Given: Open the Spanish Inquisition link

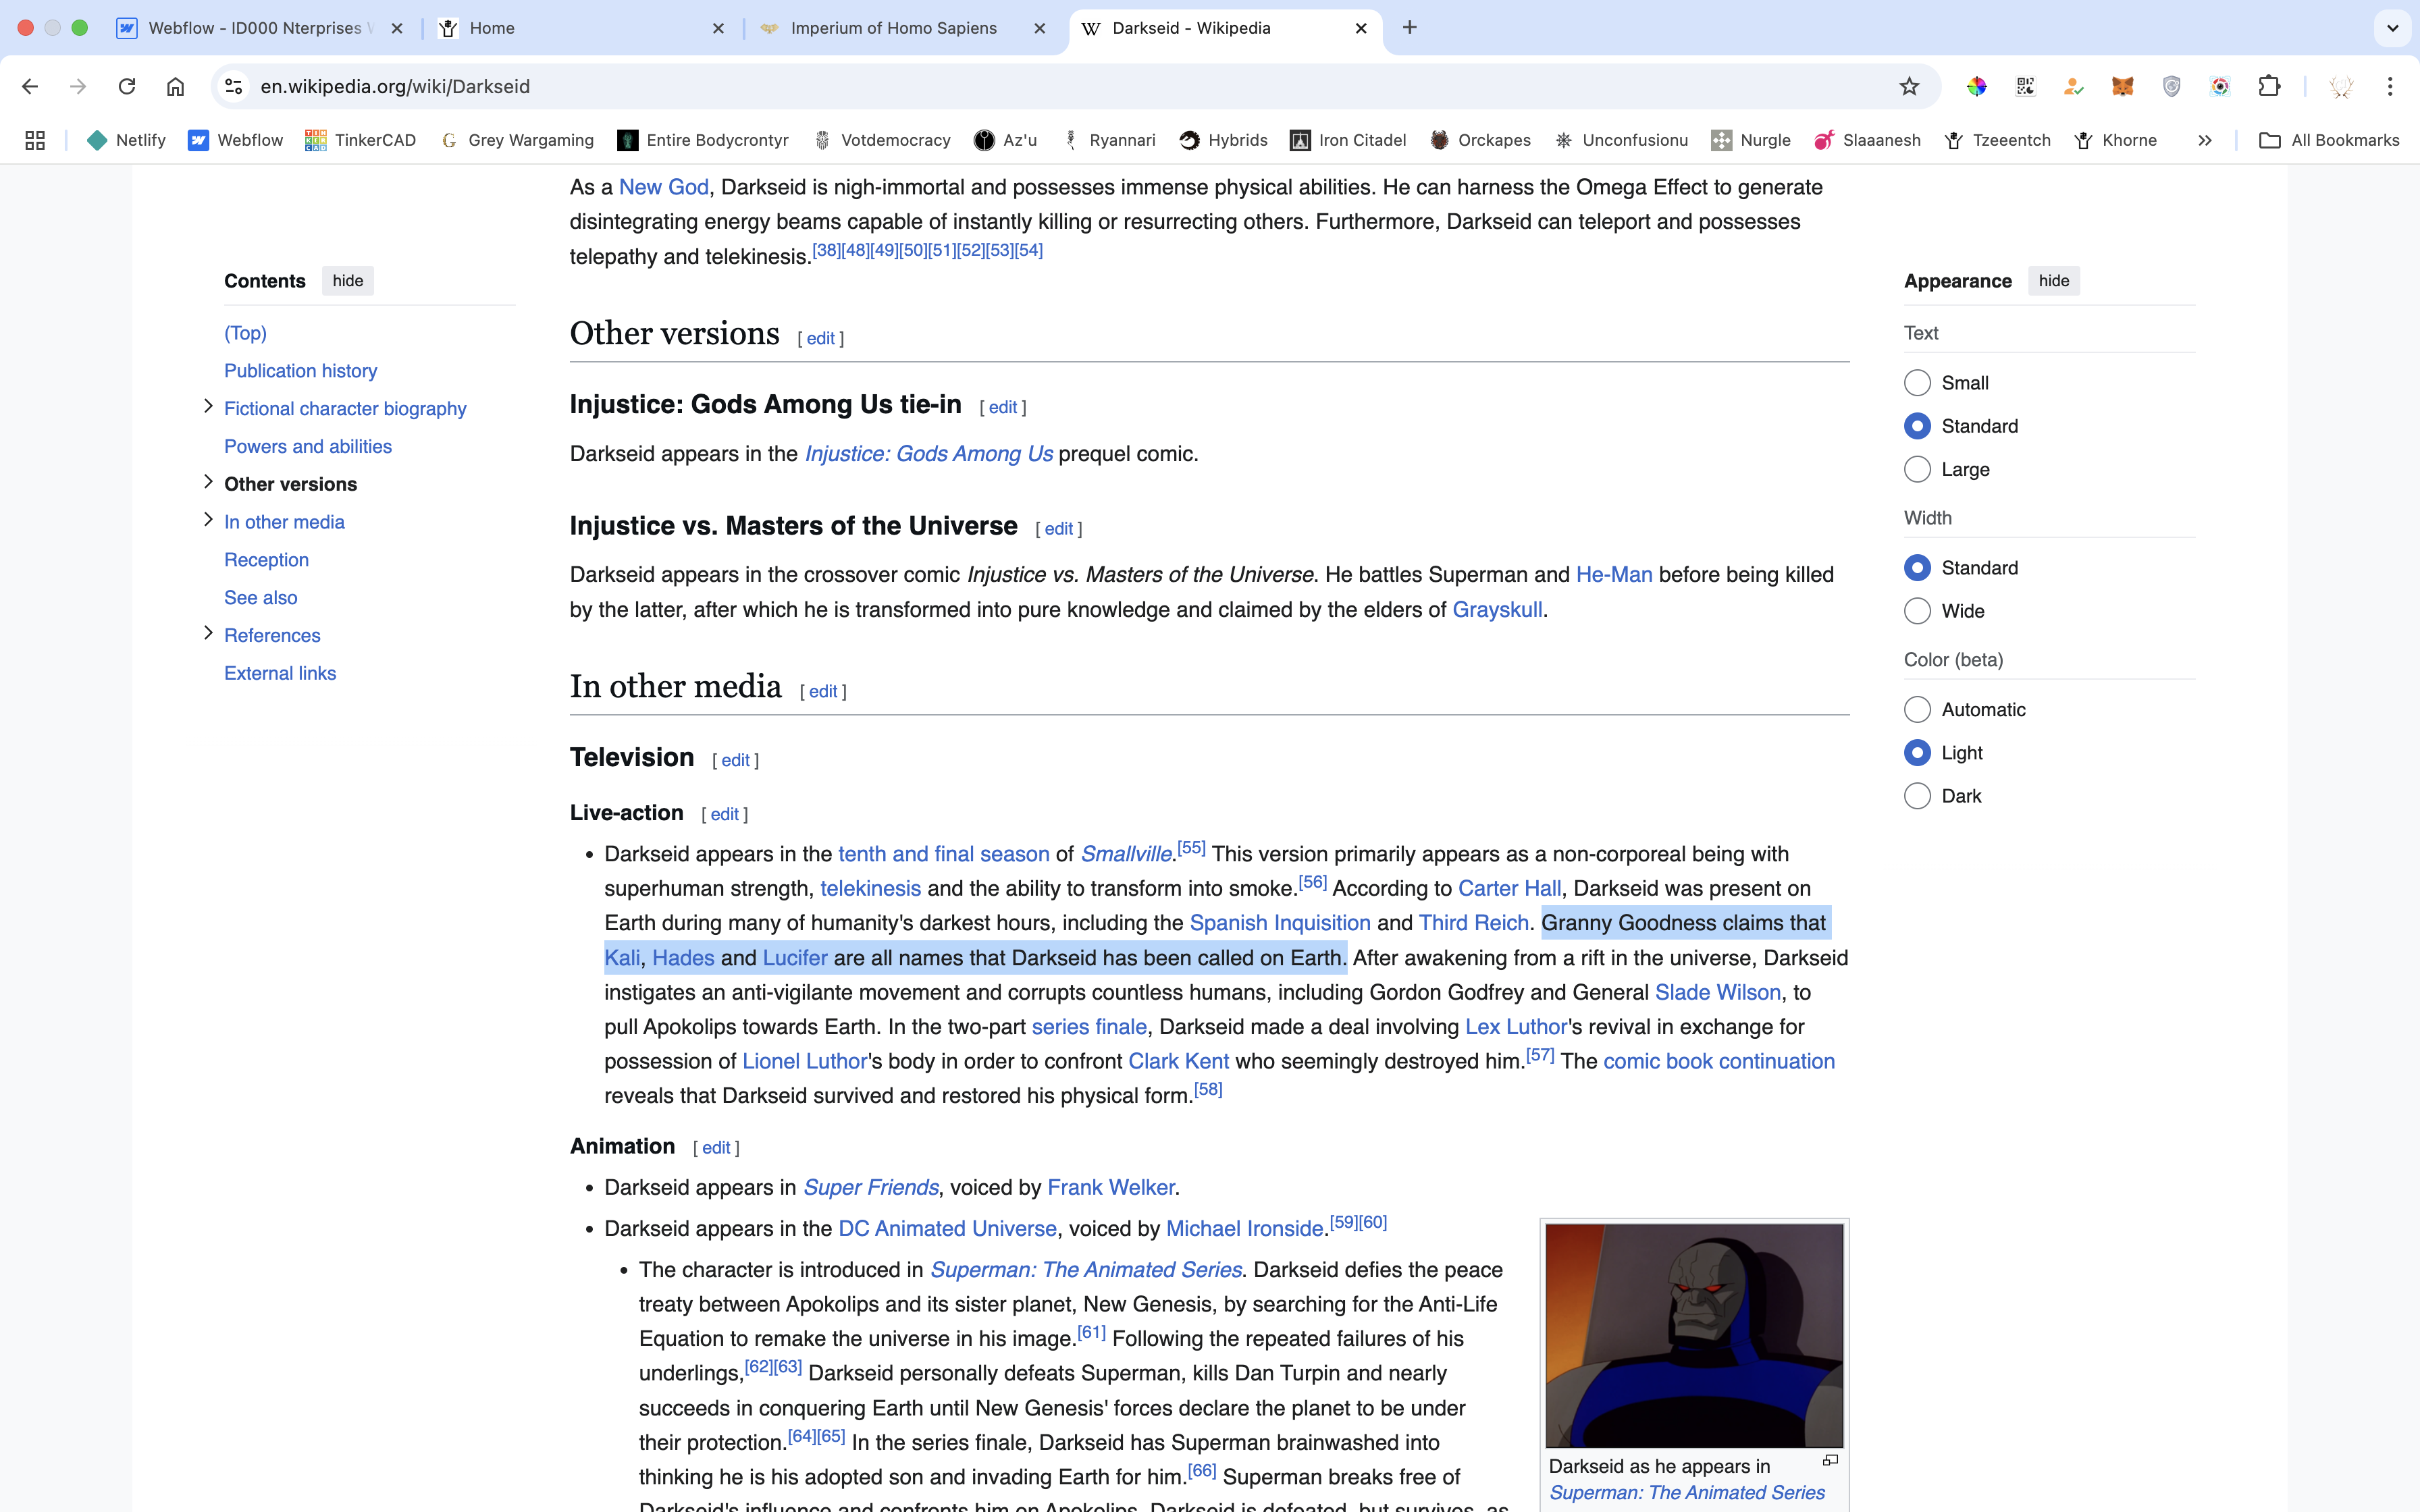Looking at the screenshot, I should (1279, 923).
